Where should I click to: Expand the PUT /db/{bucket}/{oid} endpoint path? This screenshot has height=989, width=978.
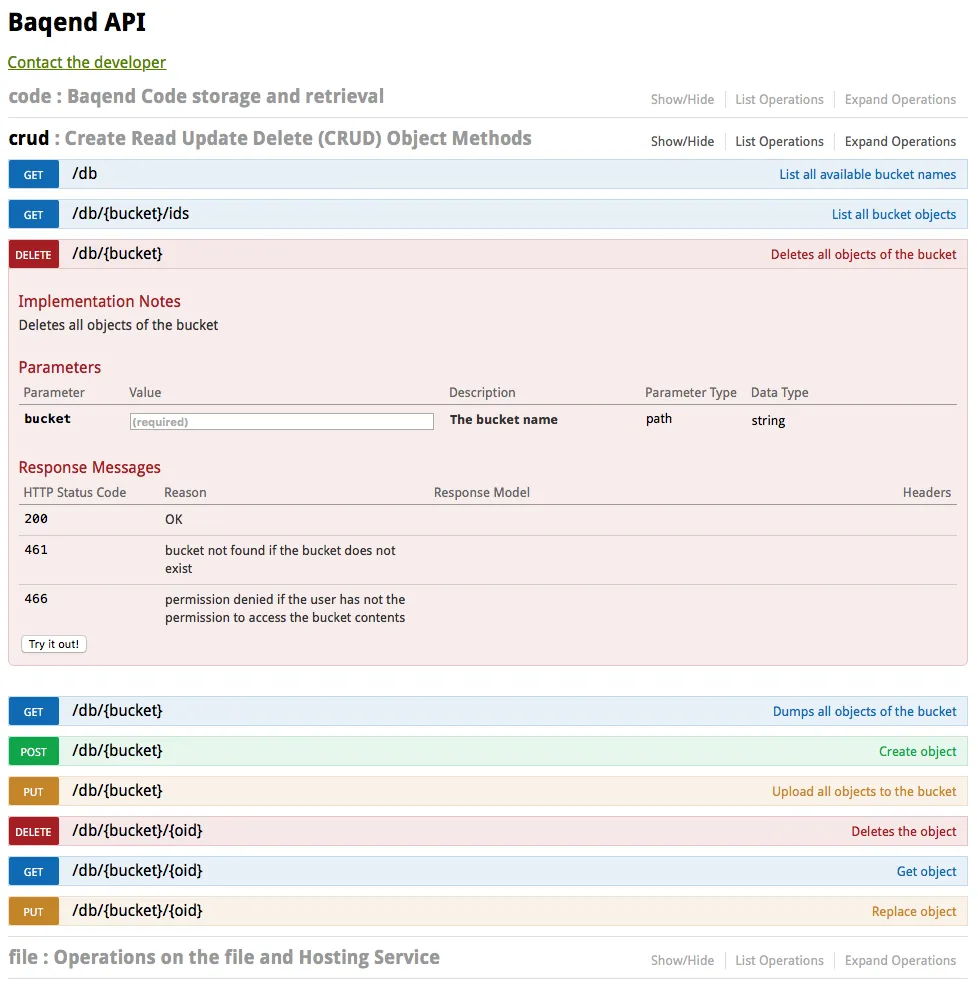click(137, 911)
